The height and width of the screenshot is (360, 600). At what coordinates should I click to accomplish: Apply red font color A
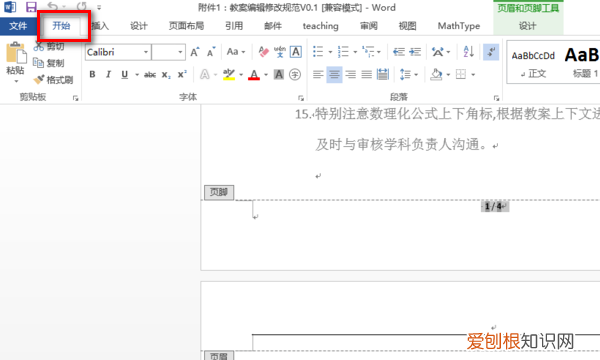254,74
